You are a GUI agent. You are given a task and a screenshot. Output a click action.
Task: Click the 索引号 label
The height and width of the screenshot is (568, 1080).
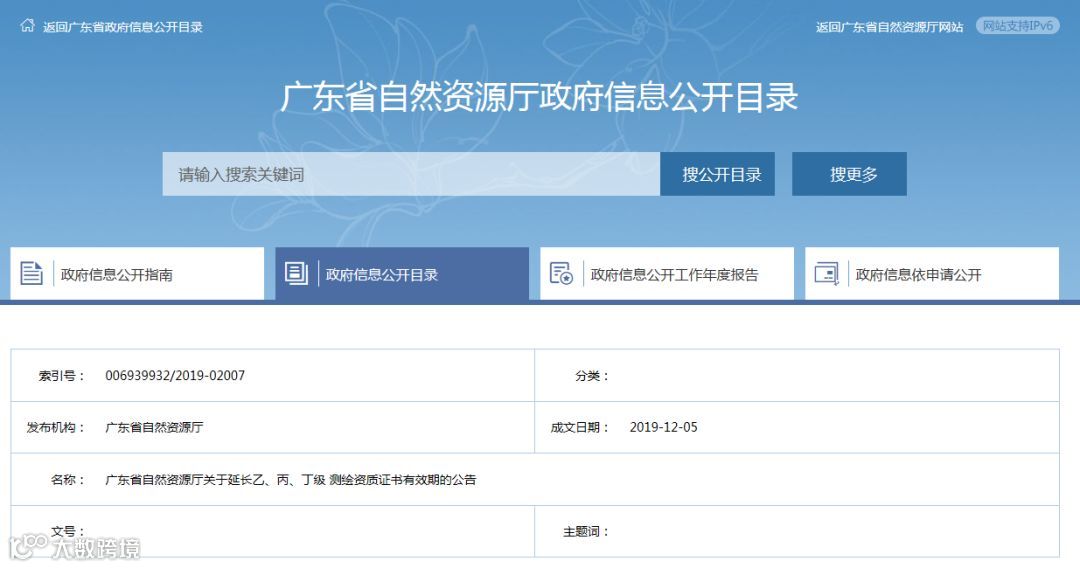pos(61,376)
